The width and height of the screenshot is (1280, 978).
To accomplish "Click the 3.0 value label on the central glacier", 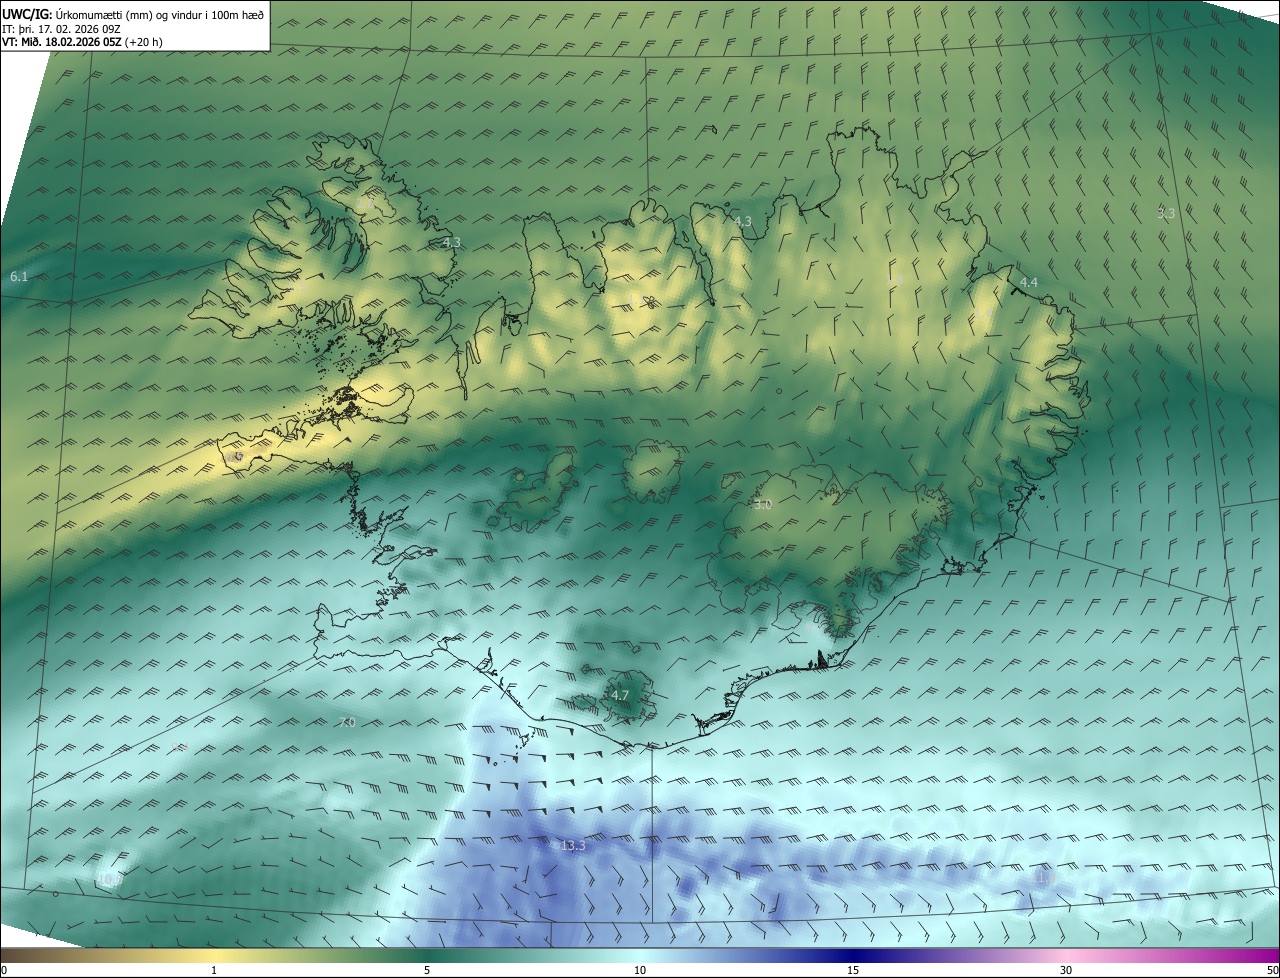I will (763, 505).
